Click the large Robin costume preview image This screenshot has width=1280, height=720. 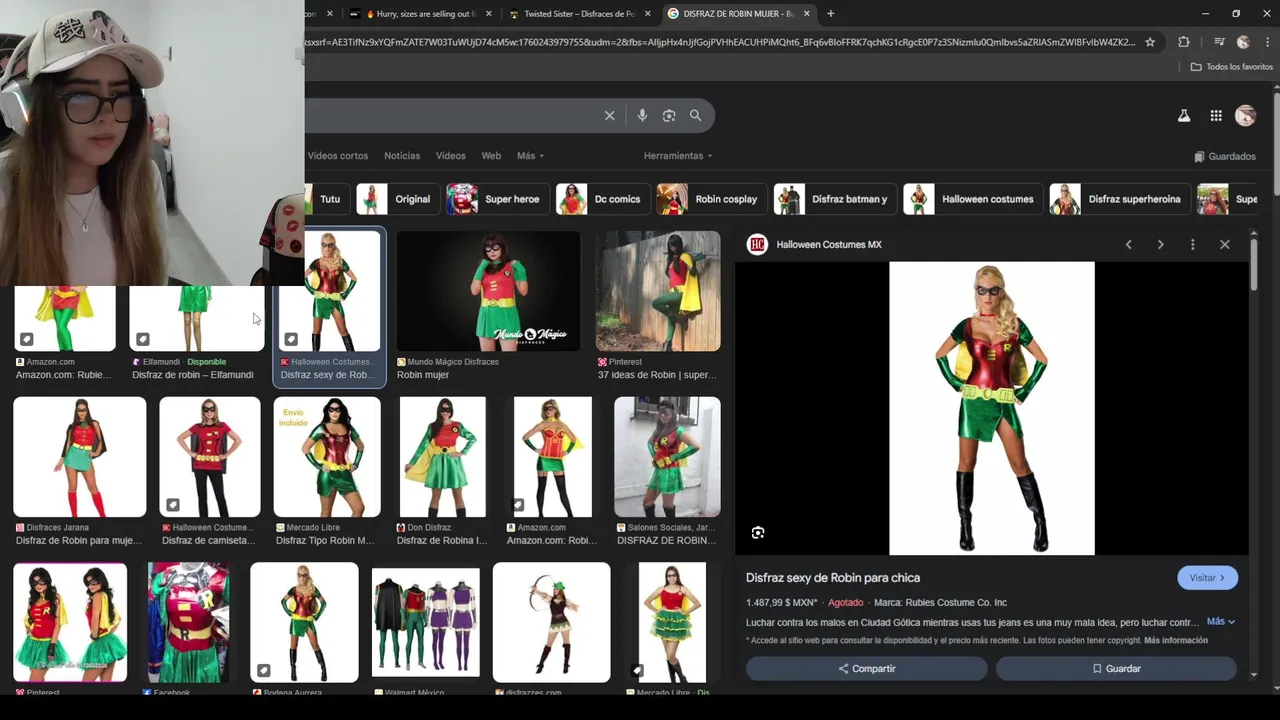click(992, 408)
